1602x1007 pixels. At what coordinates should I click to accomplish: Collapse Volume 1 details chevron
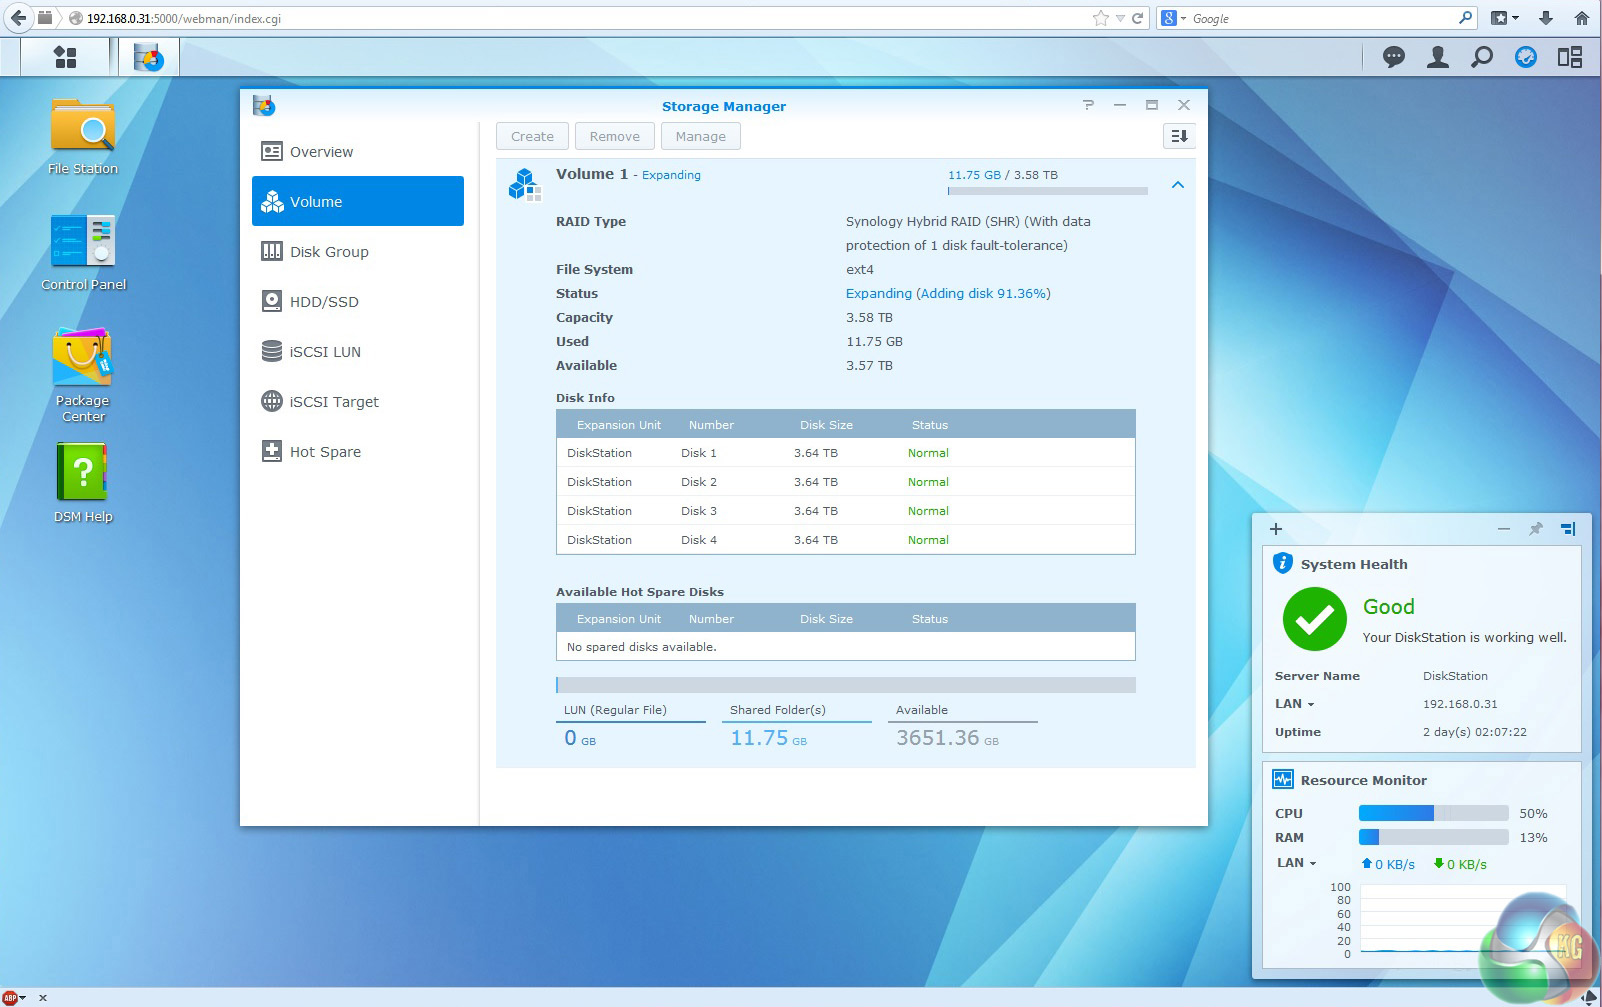pyautogui.click(x=1177, y=185)
